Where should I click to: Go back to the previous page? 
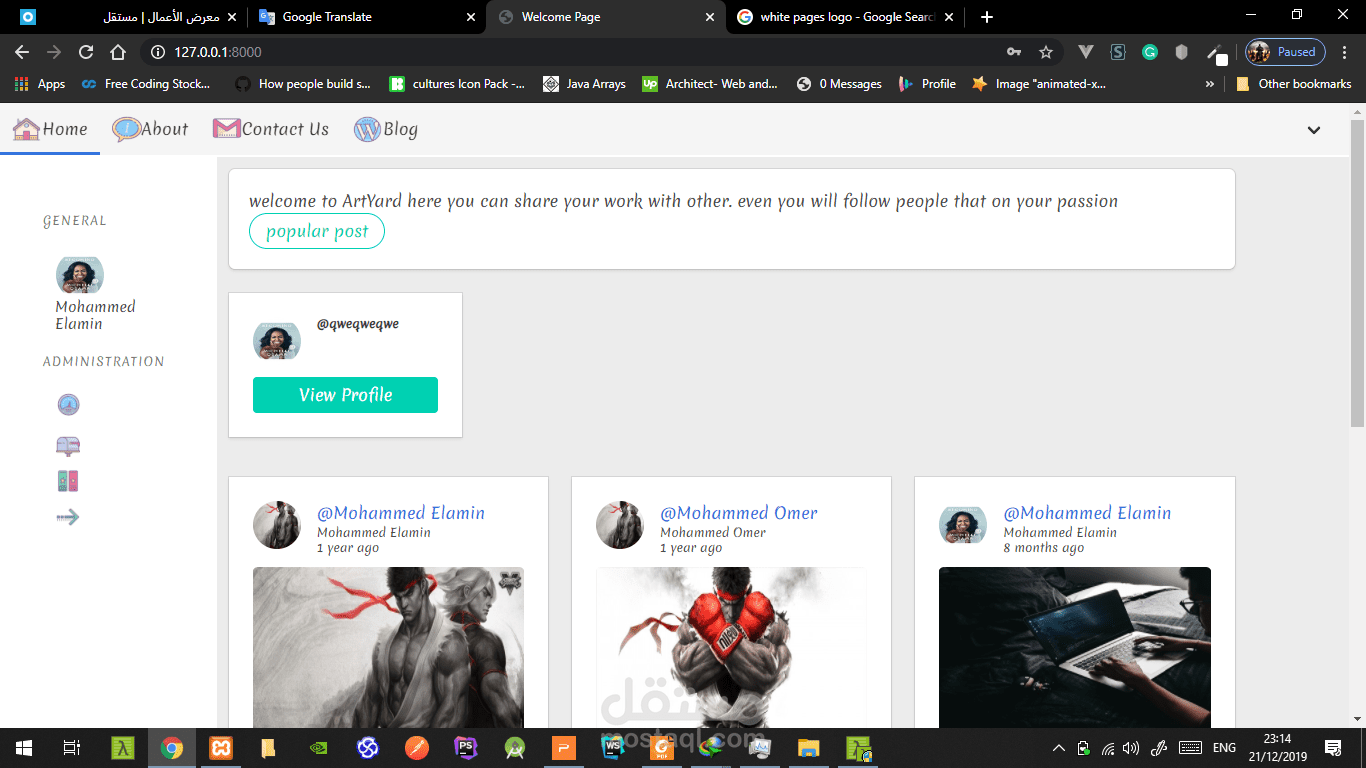pos(22,52)
